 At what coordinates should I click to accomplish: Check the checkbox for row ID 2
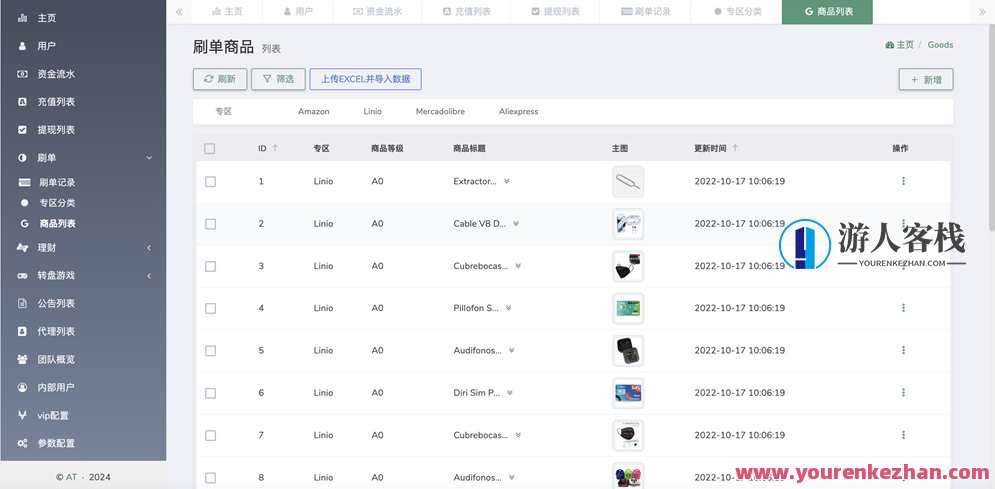click(210, 224)
